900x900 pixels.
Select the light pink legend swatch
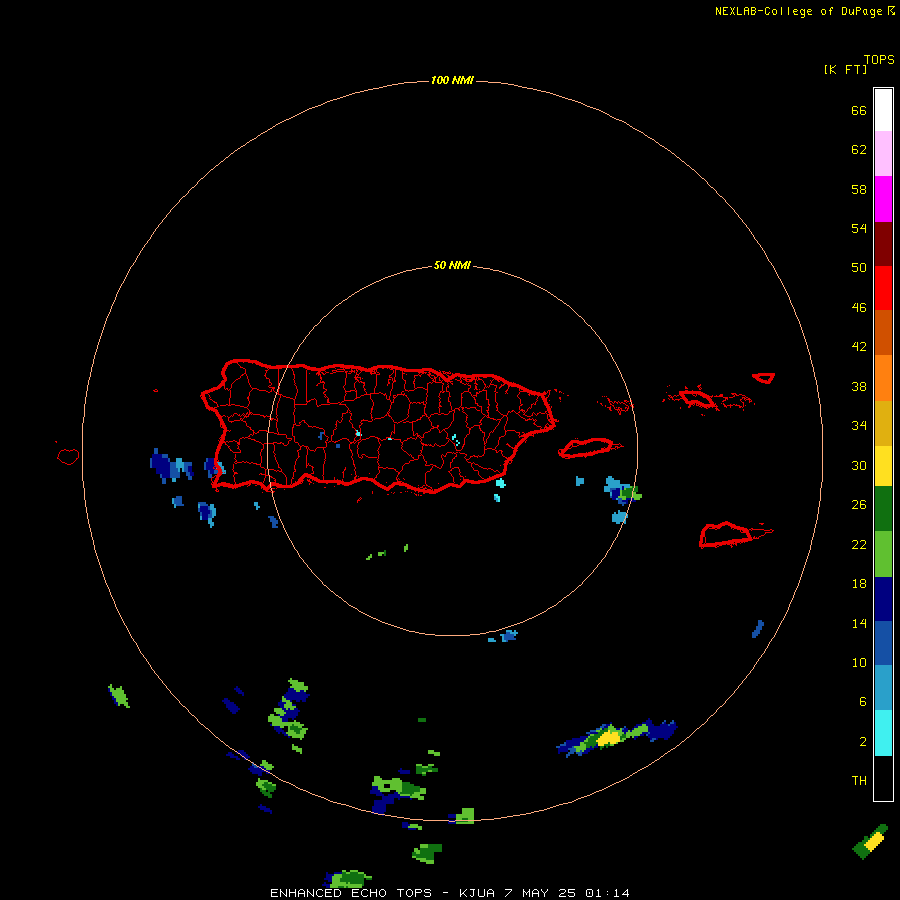pyautogui.click(x=883, y=154)
